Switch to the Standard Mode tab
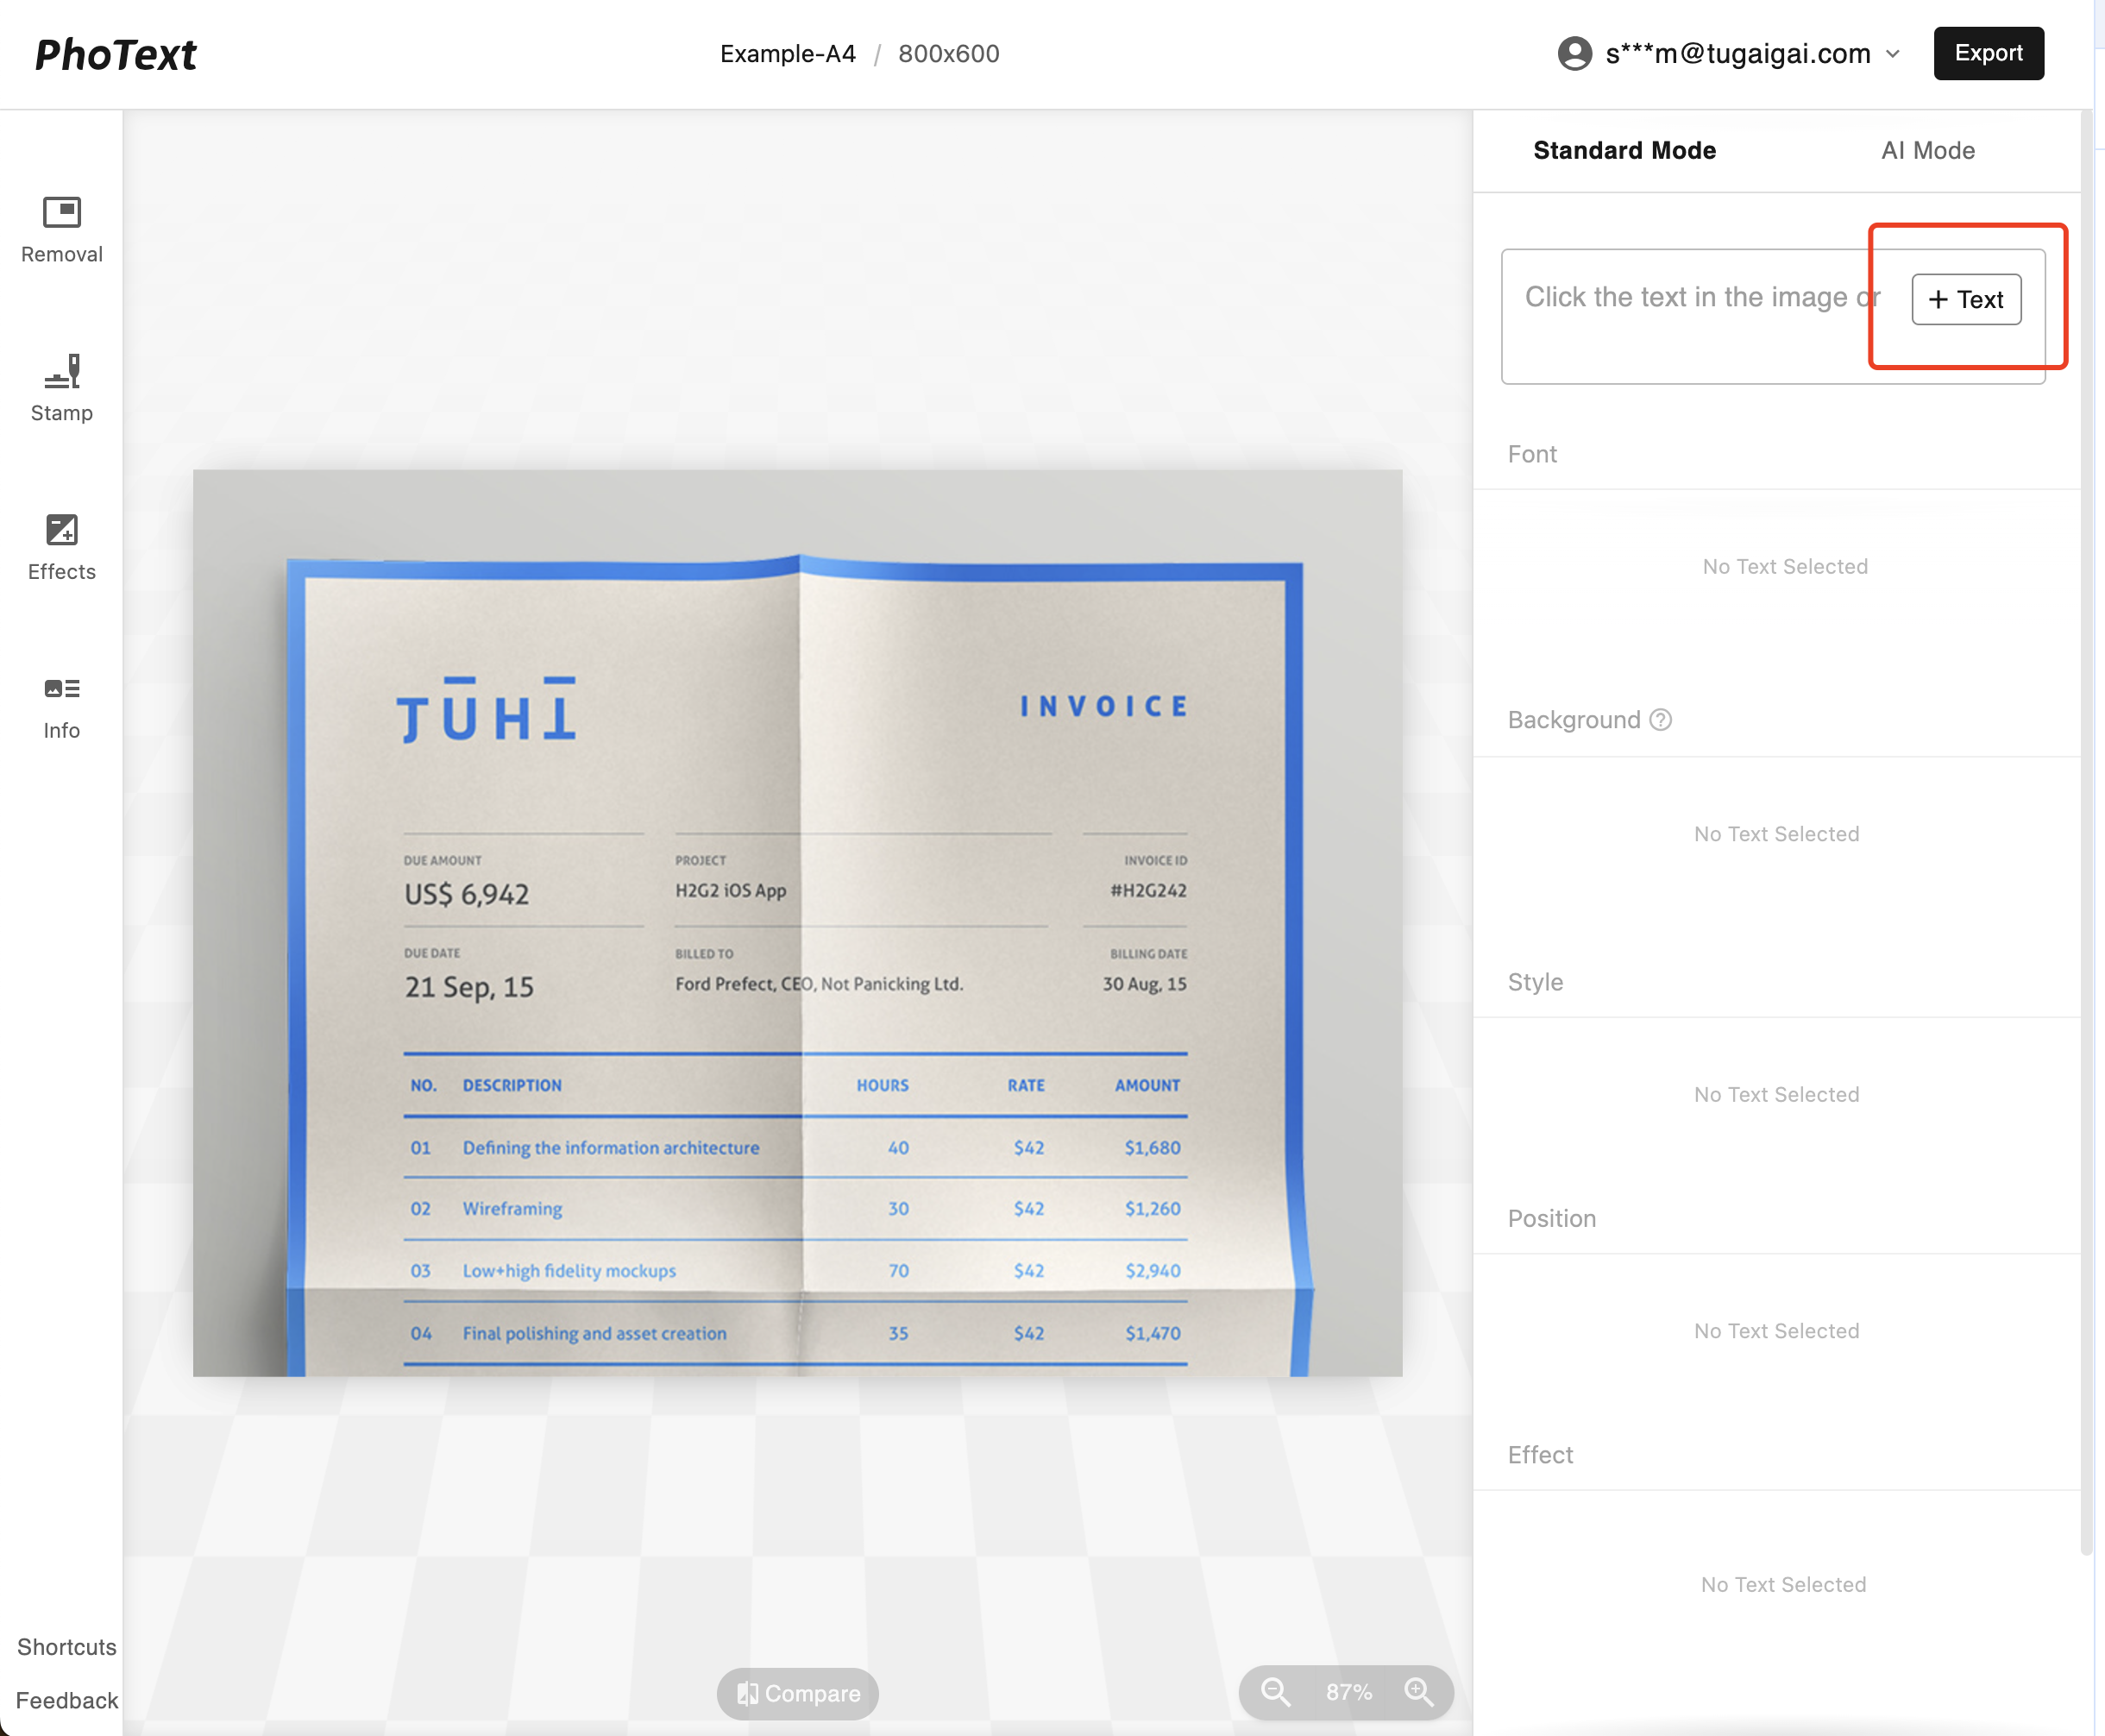The image size is (2105, 1736). pos(1624,150)
